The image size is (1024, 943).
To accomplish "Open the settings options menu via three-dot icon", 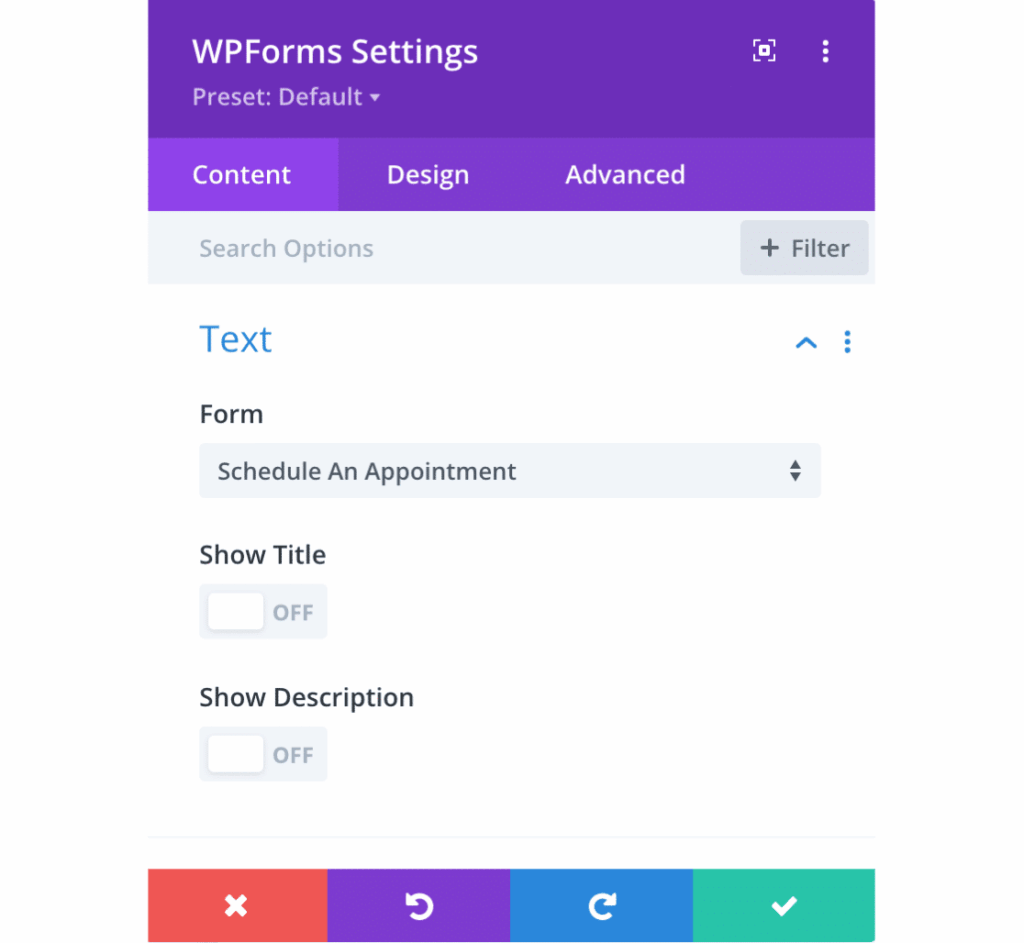I will tap(826, 50).
